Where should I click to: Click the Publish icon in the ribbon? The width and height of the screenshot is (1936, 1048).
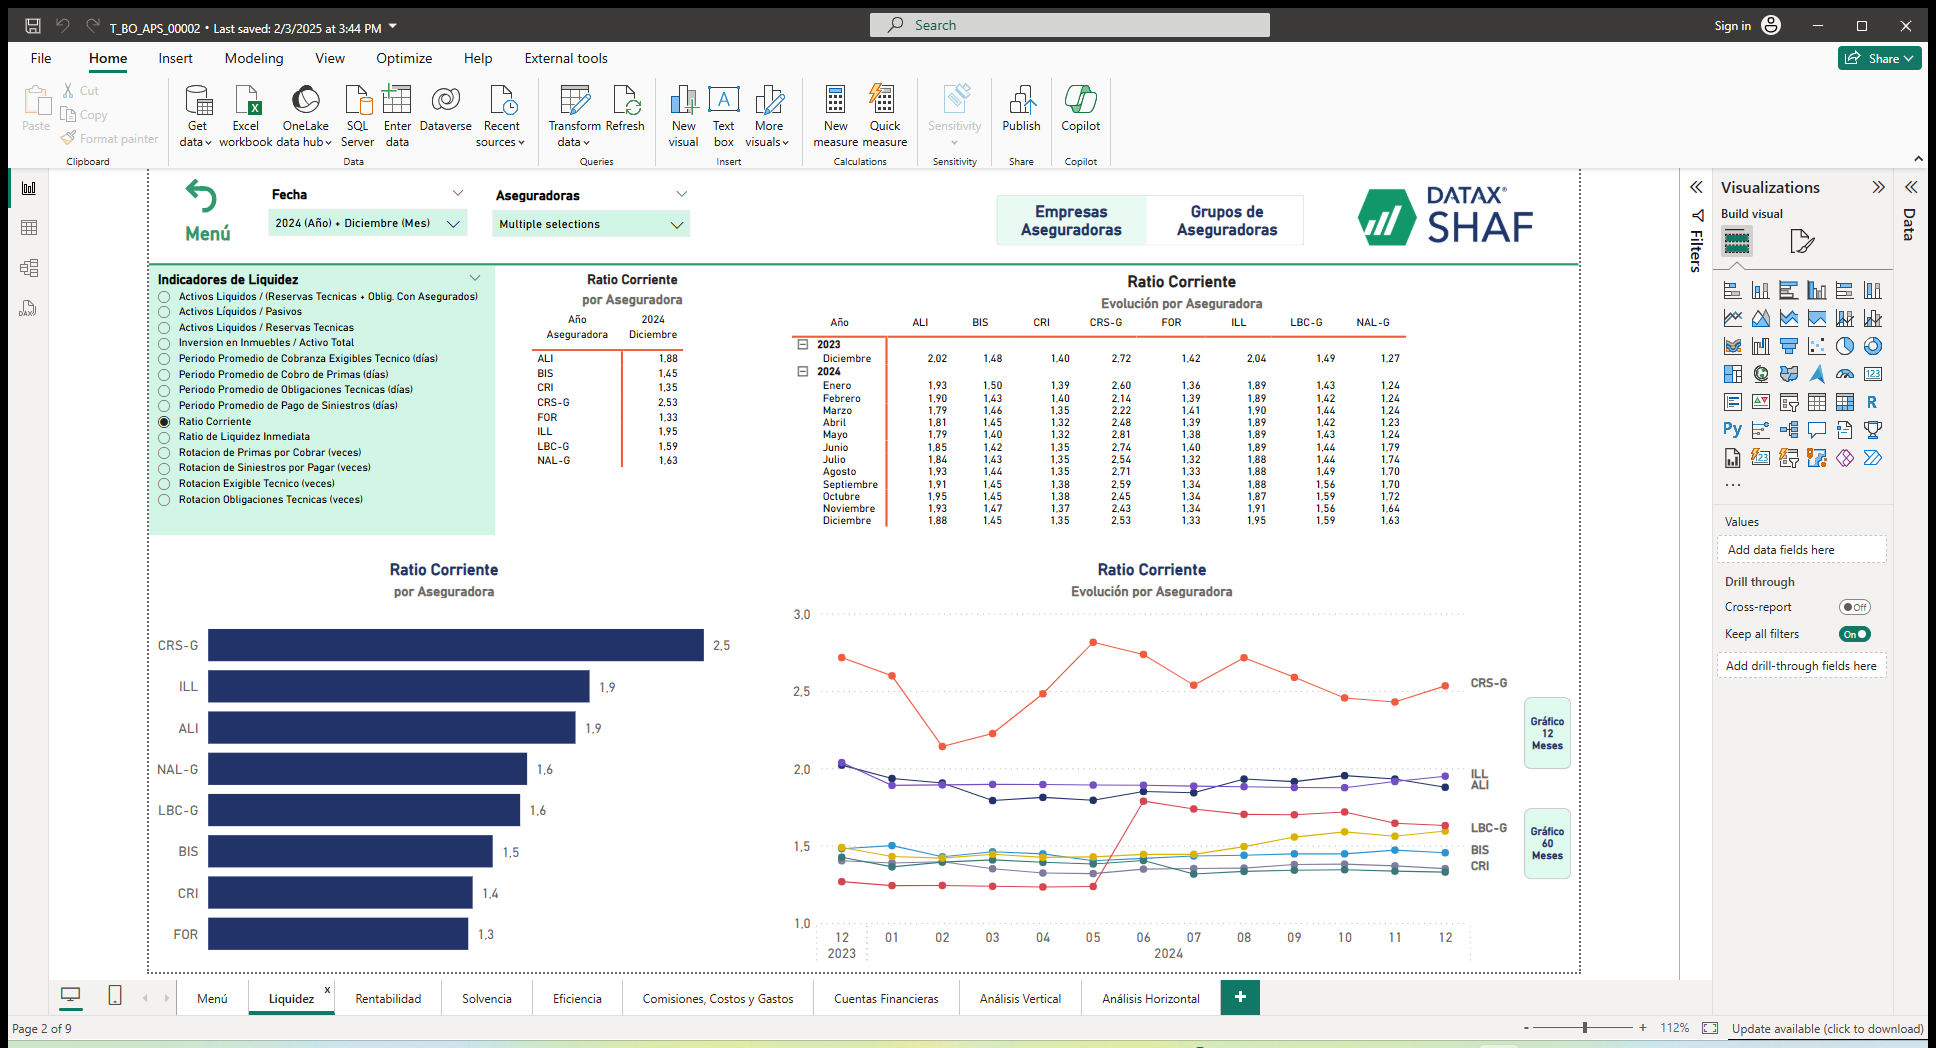[1021, 110]
